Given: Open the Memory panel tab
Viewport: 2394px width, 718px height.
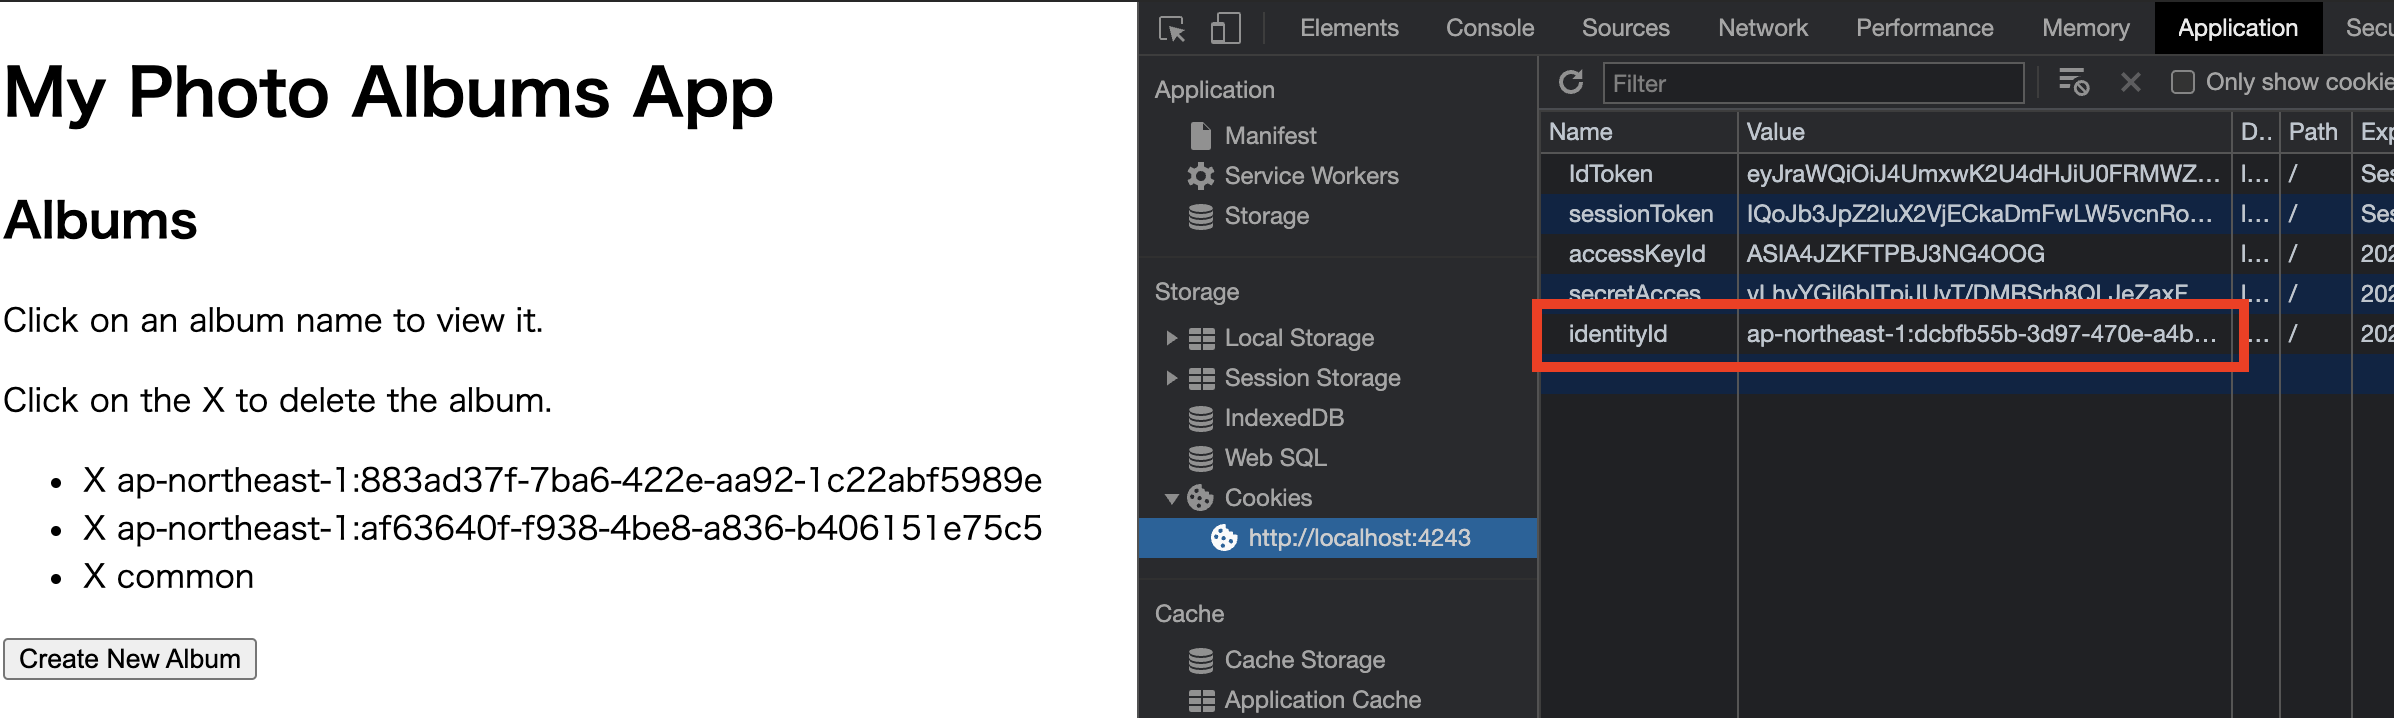Looking at the screenshot, I should click(2085, 28).
